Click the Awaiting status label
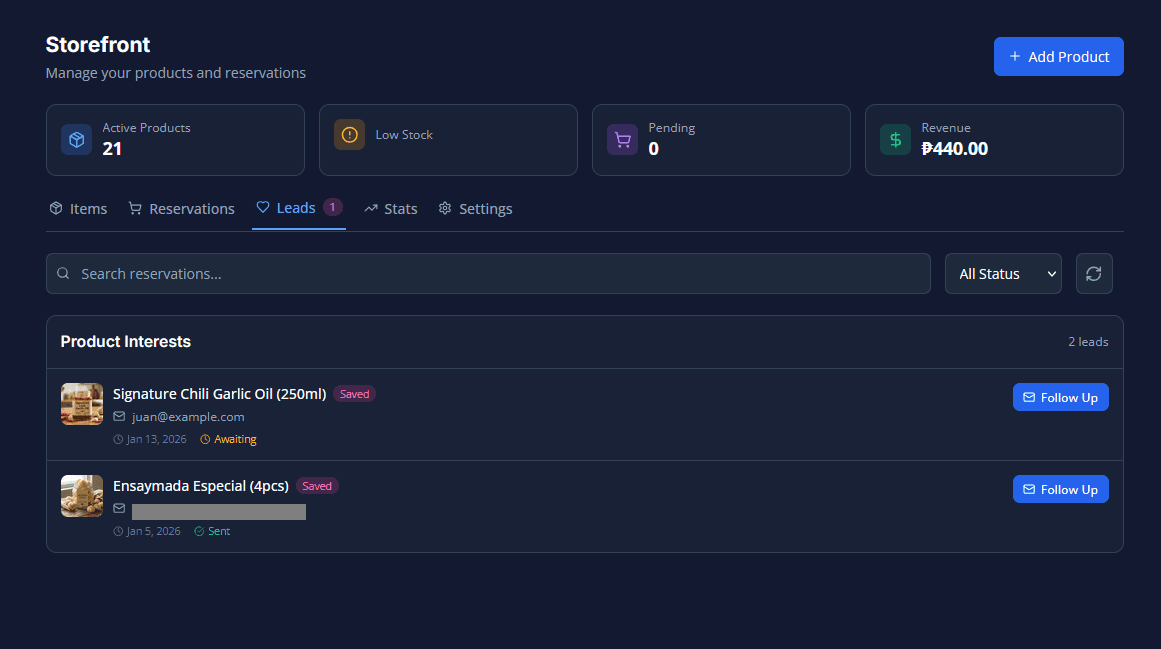Screen dimensions: 1161x649 coord(234,439)
